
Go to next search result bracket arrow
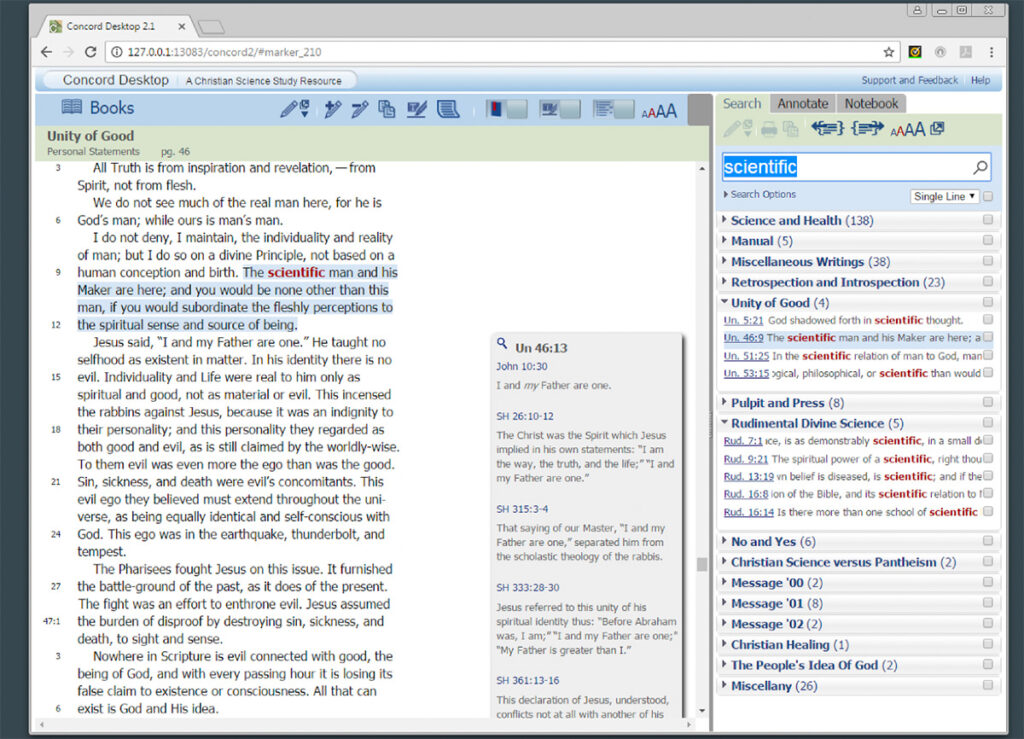[867, 128]
